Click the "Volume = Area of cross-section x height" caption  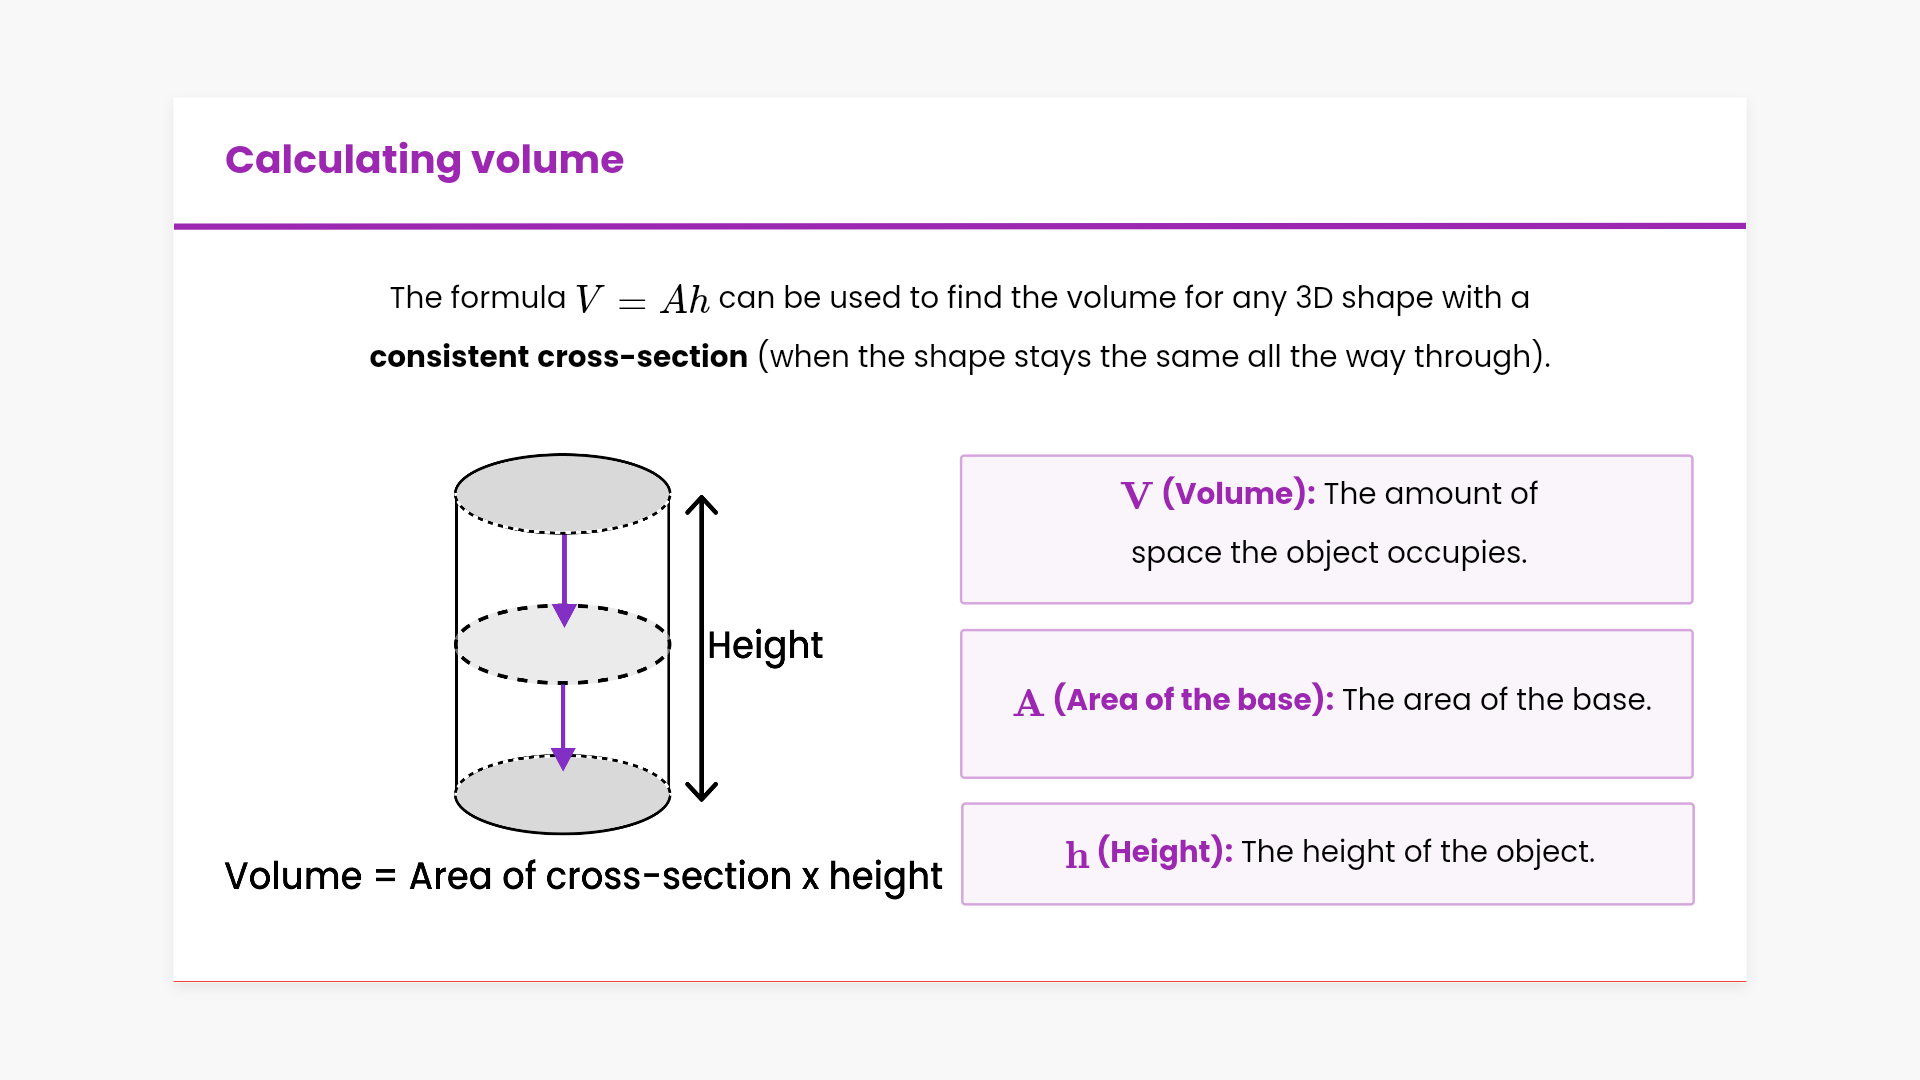click(x=583, y=876)
